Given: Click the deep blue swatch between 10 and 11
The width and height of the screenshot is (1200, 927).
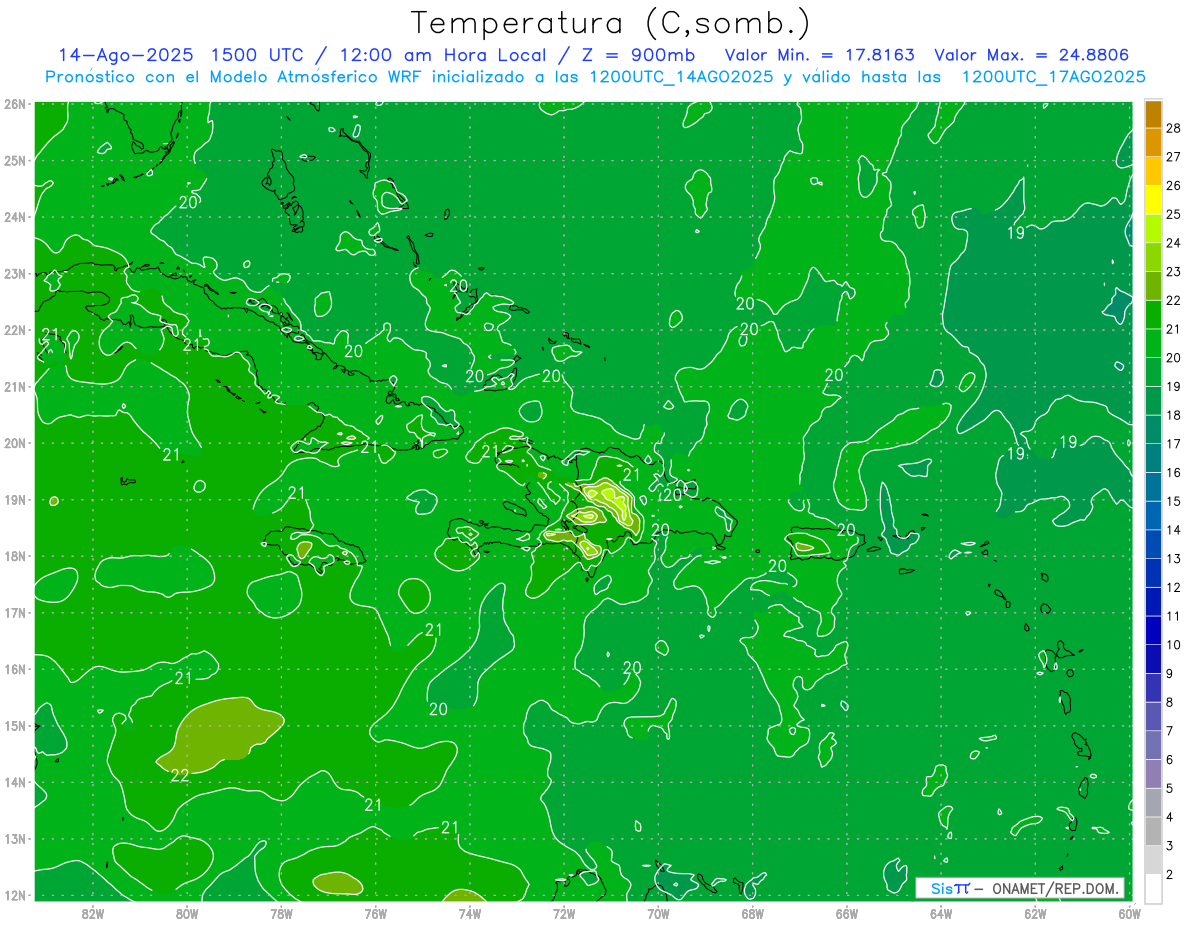Looking at the screenshot, I should 1153,630.
